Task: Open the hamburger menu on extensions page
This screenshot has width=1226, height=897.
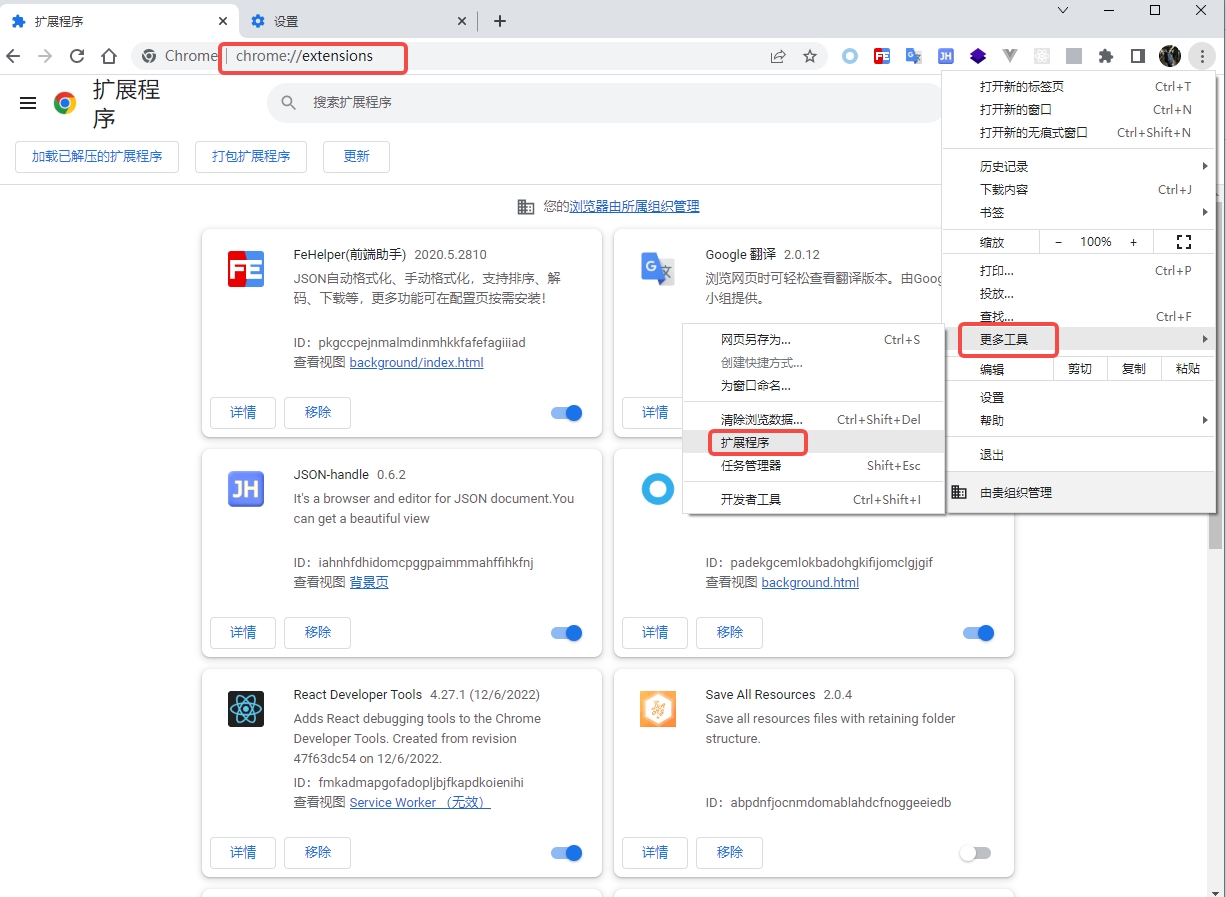Action: pyautogui.click(x=28, y=103)
